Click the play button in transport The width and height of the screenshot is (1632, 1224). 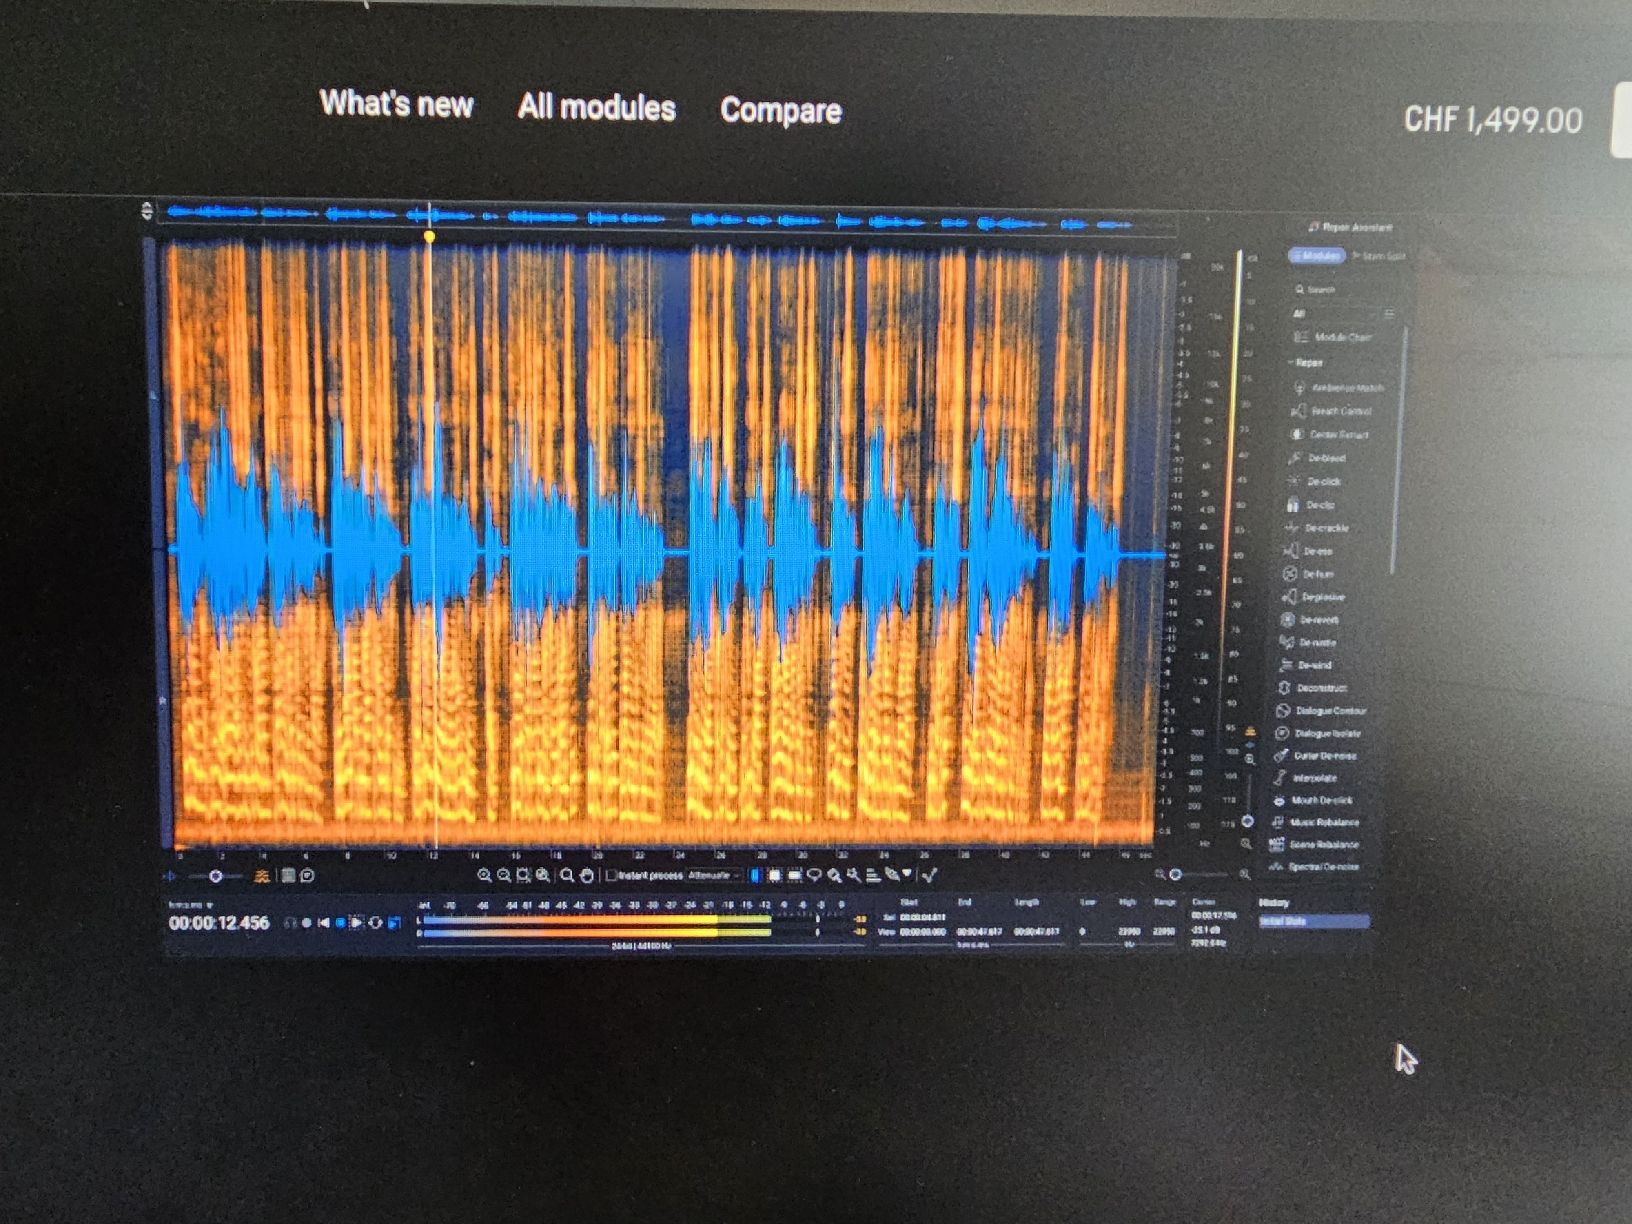357,922
